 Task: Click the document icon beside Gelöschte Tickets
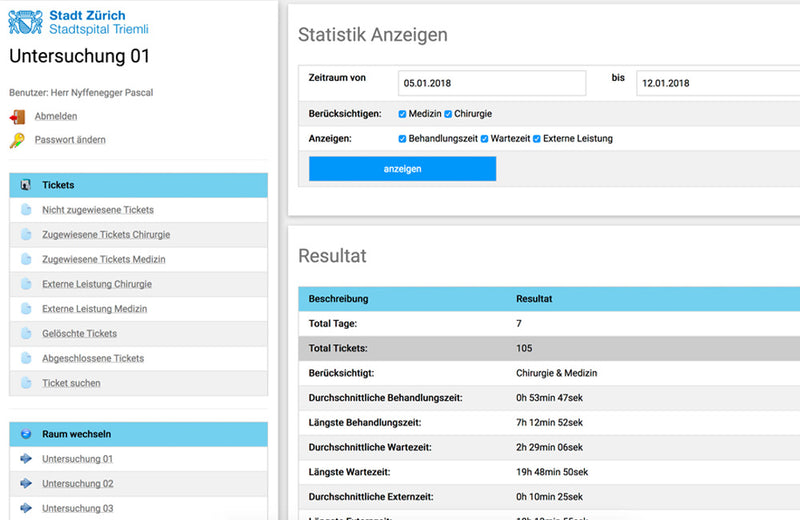pos(26,334)
